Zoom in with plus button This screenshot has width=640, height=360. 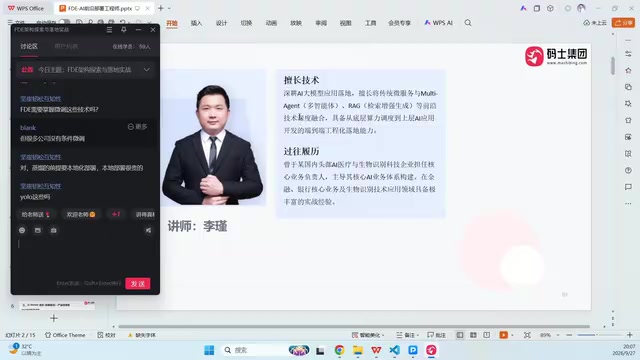coord(629,335)
